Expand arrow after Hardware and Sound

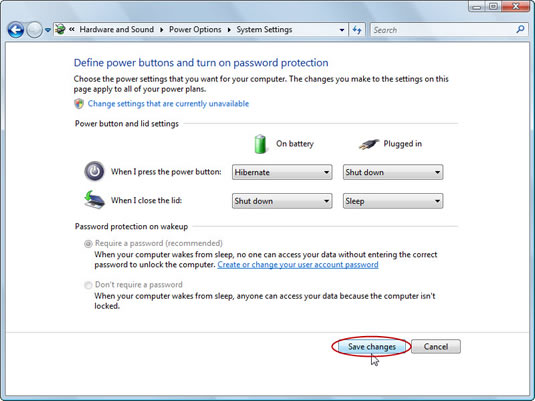pos(161,30)
